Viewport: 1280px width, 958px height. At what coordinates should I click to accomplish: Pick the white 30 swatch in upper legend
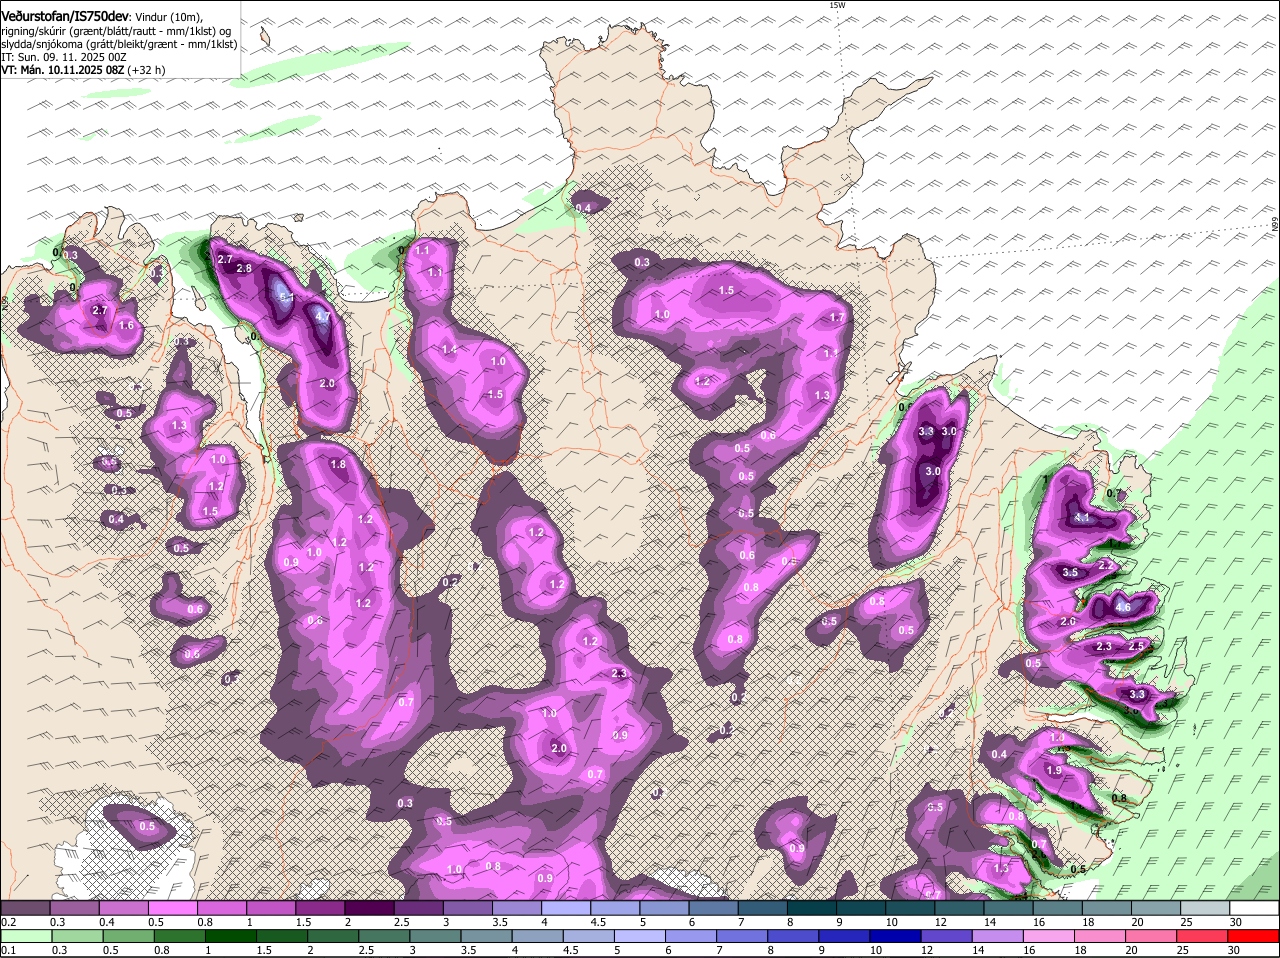[1255, 908]
